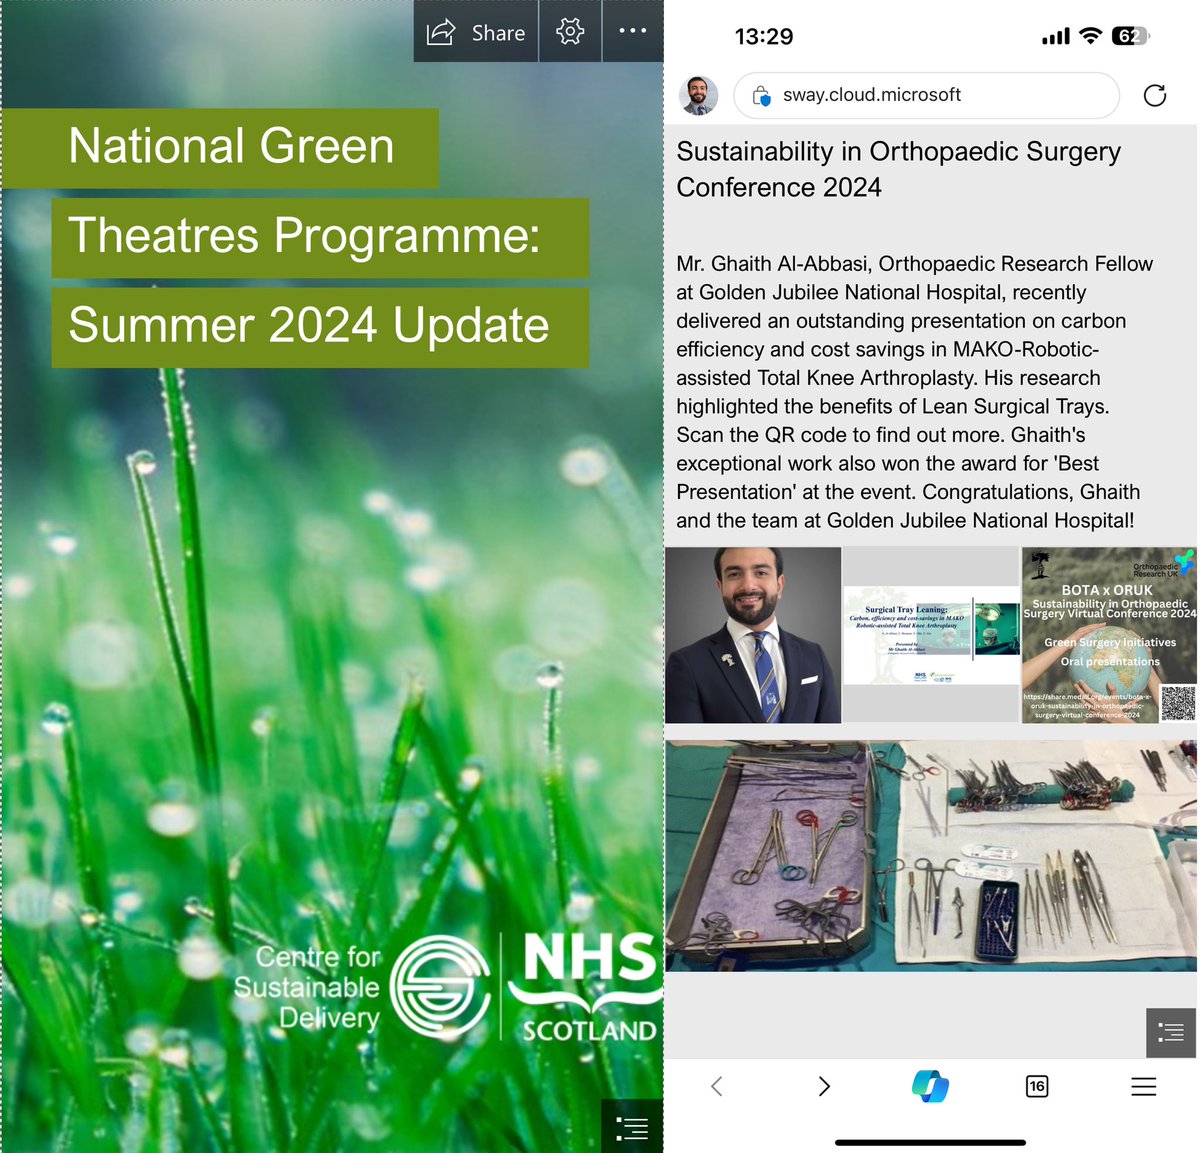Click the QR code on conference poster
1200x1153 pixels.
click(1178, 702)
